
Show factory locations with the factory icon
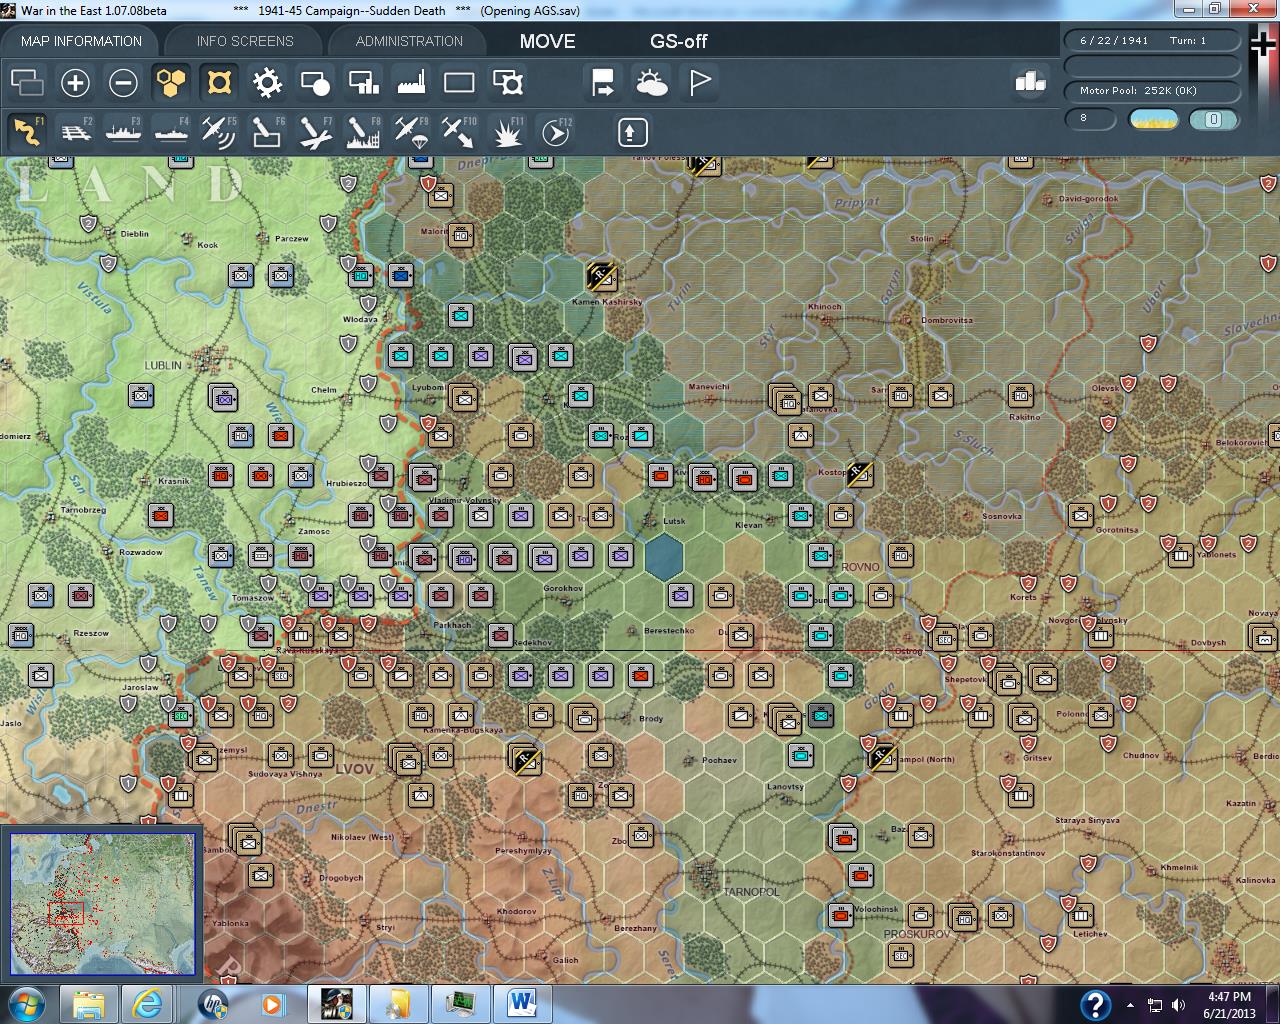(411, 82)
